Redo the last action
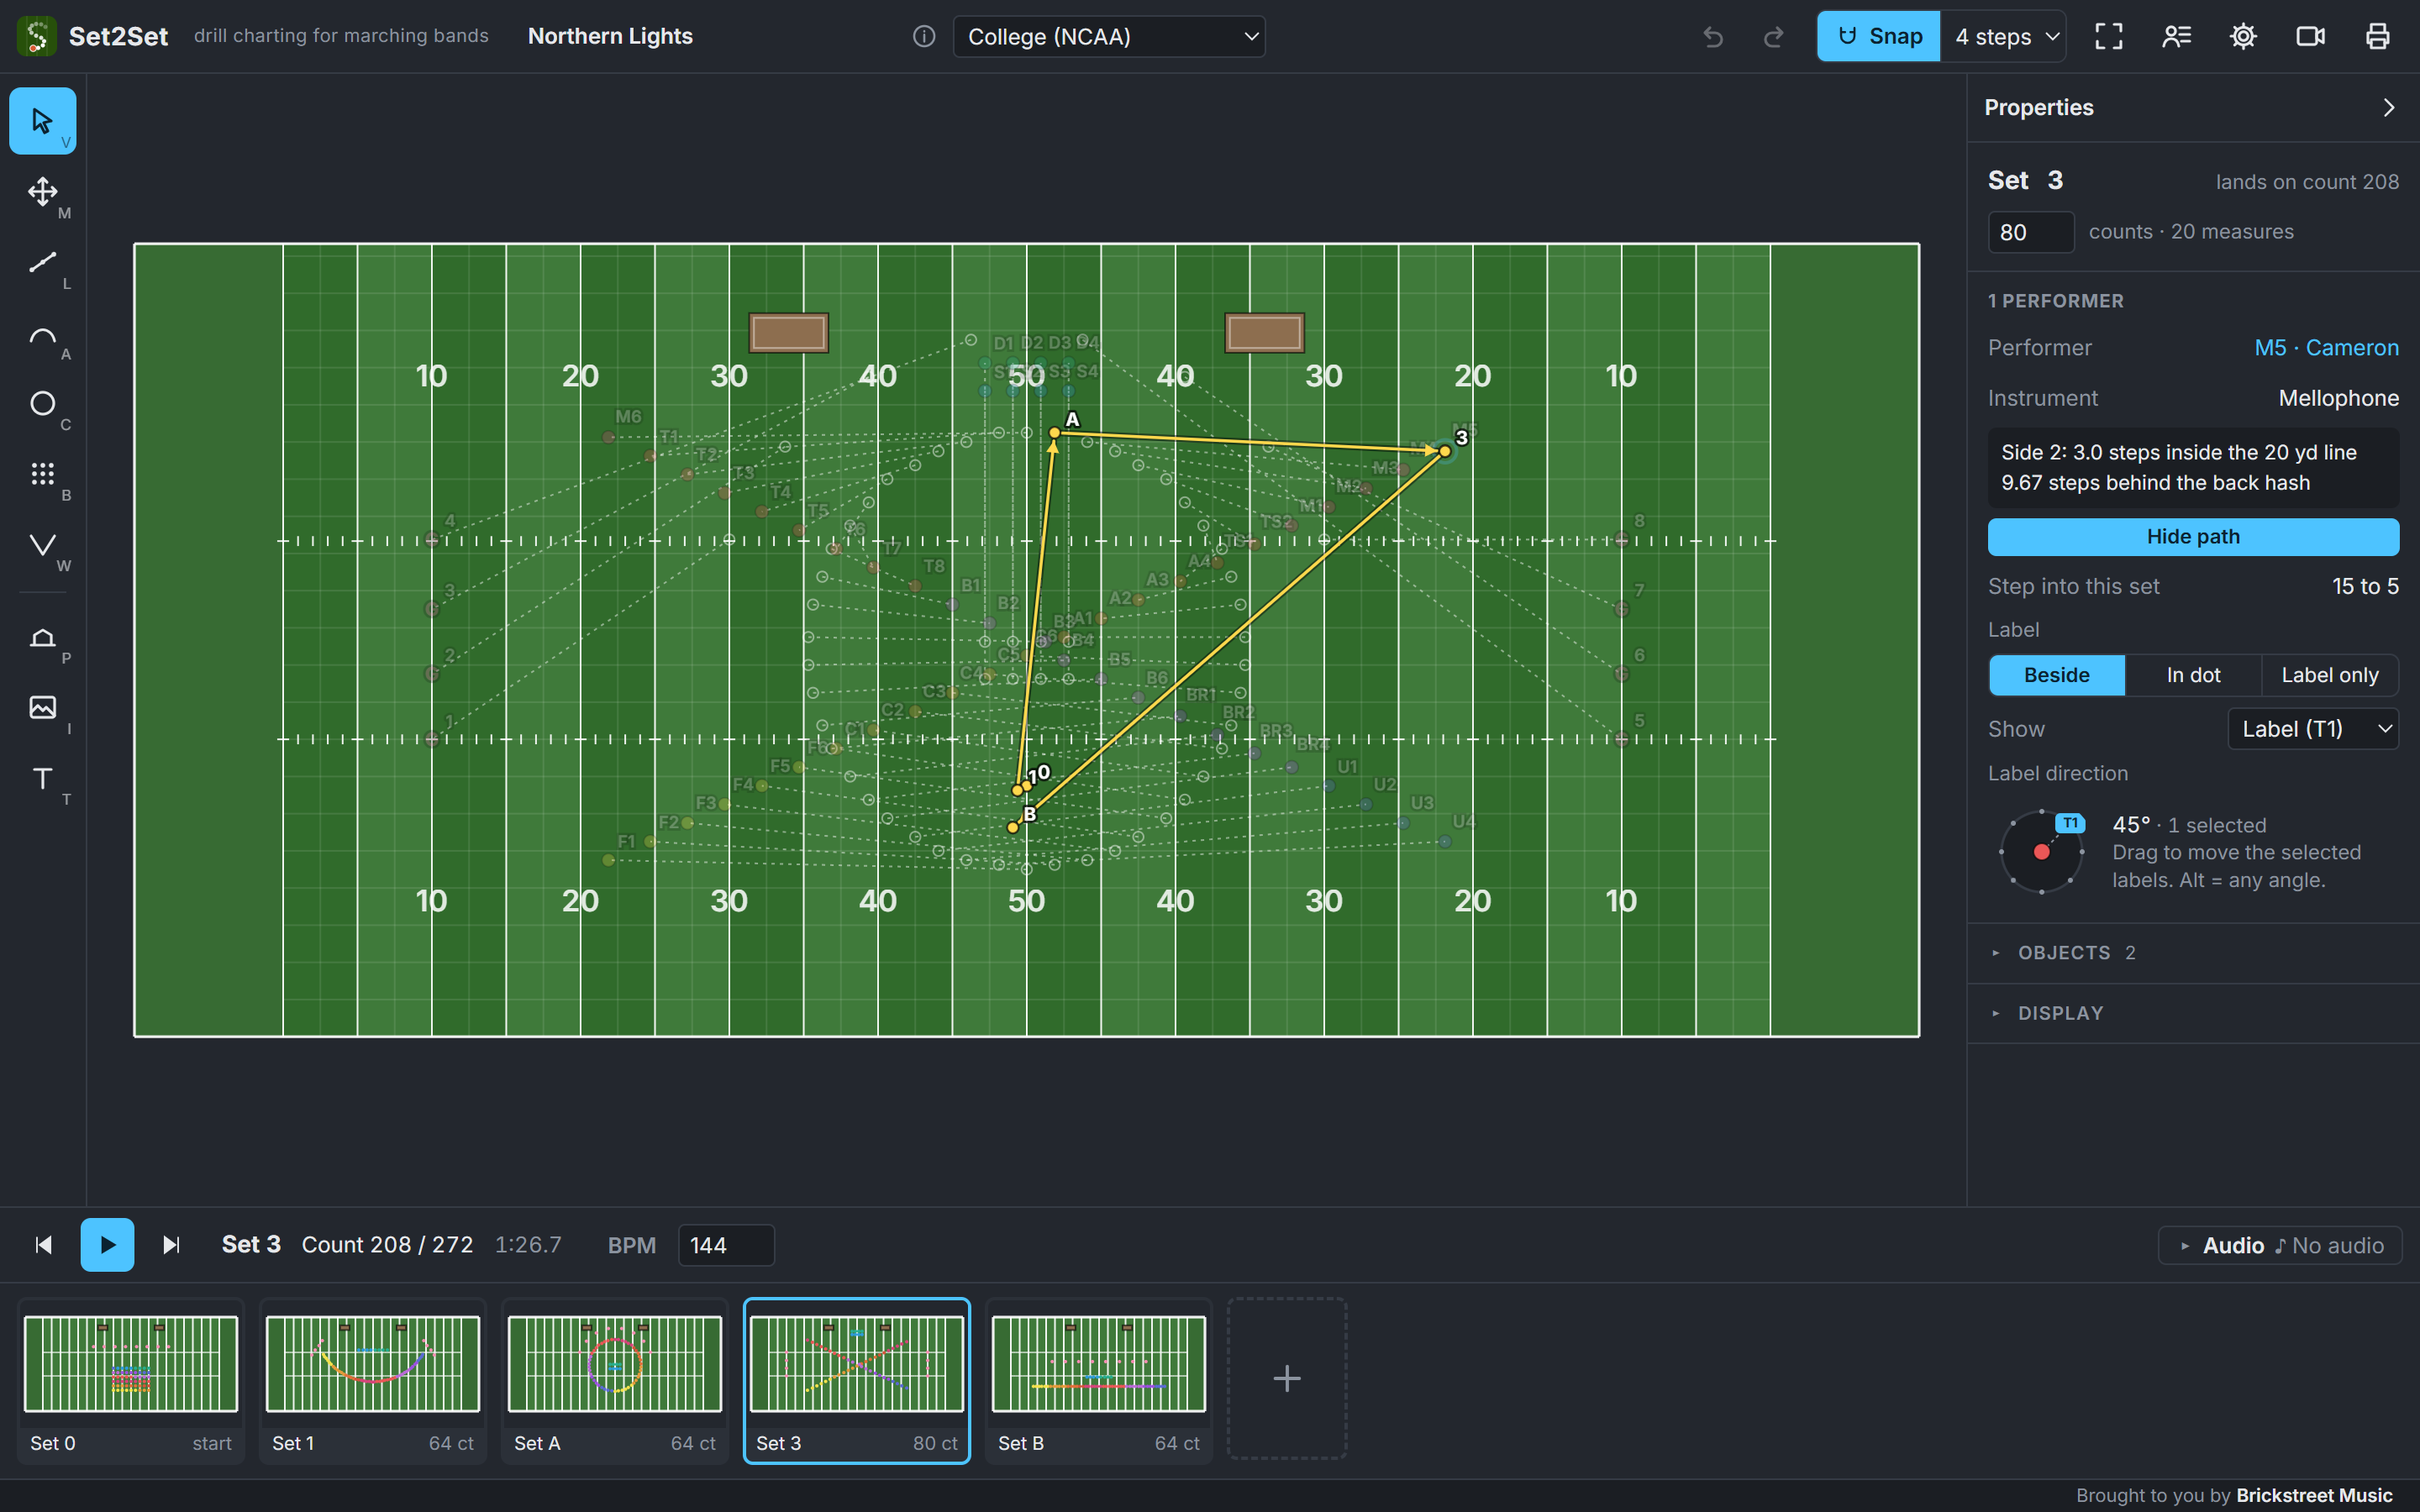The width and height of the screenshot is (2420, 1512). tap(1773, 37)
